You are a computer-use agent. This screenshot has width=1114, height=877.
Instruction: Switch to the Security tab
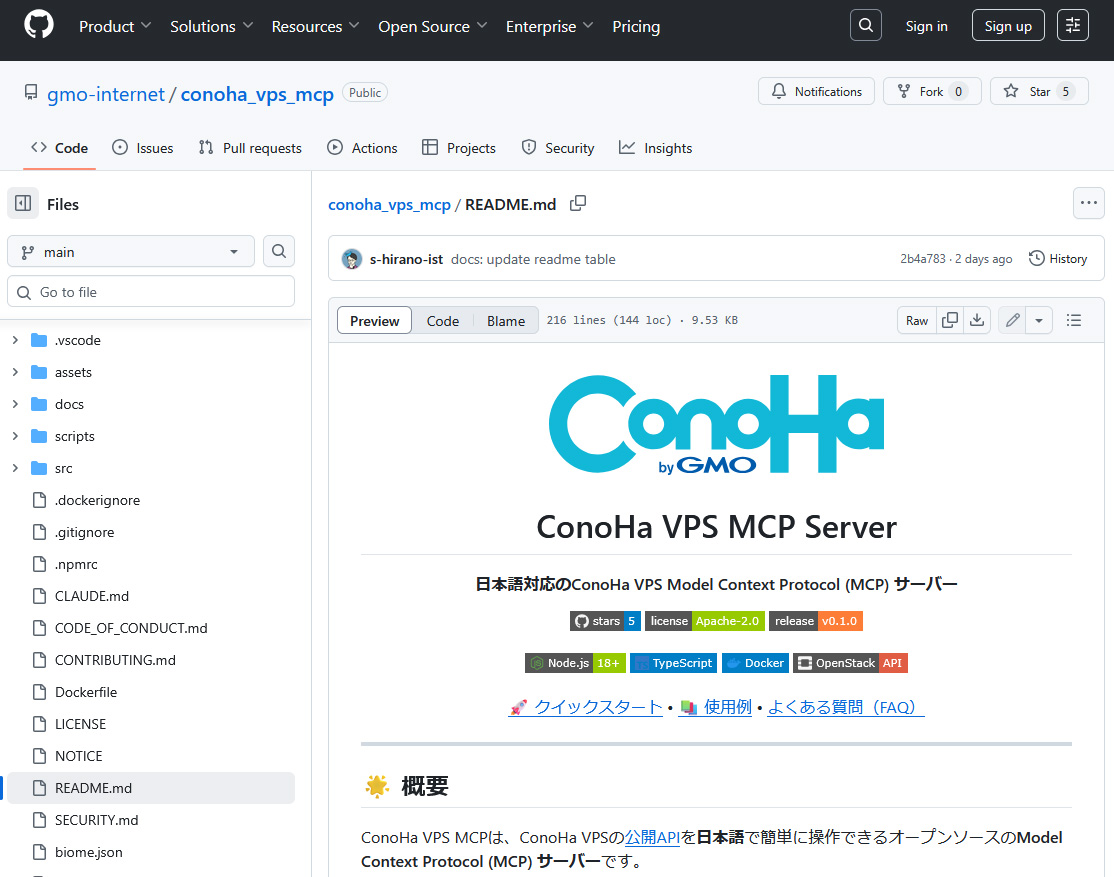[x=558, y=148]
